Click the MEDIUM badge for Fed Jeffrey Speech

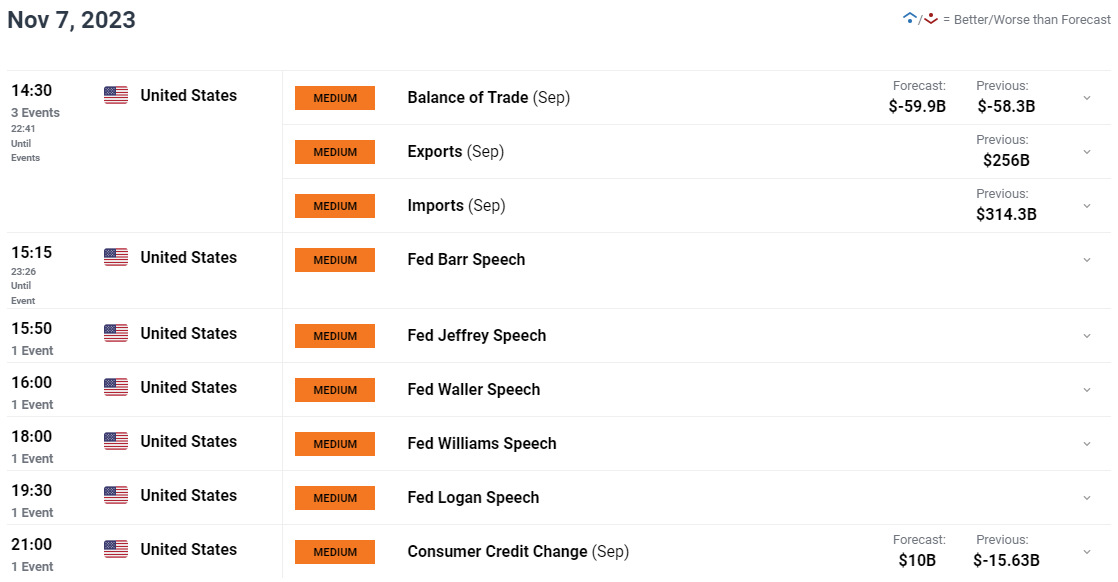coord(334,336)
